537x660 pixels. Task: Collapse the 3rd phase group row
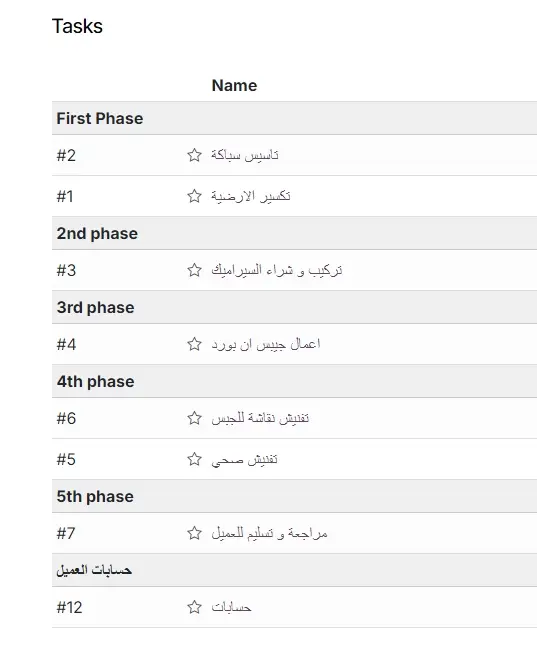294,307
